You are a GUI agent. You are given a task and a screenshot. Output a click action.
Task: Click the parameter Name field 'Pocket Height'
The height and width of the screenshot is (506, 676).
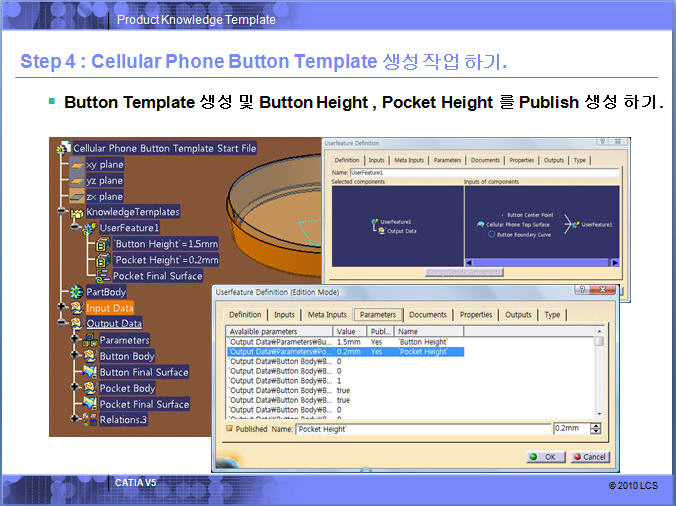point(420,428)
